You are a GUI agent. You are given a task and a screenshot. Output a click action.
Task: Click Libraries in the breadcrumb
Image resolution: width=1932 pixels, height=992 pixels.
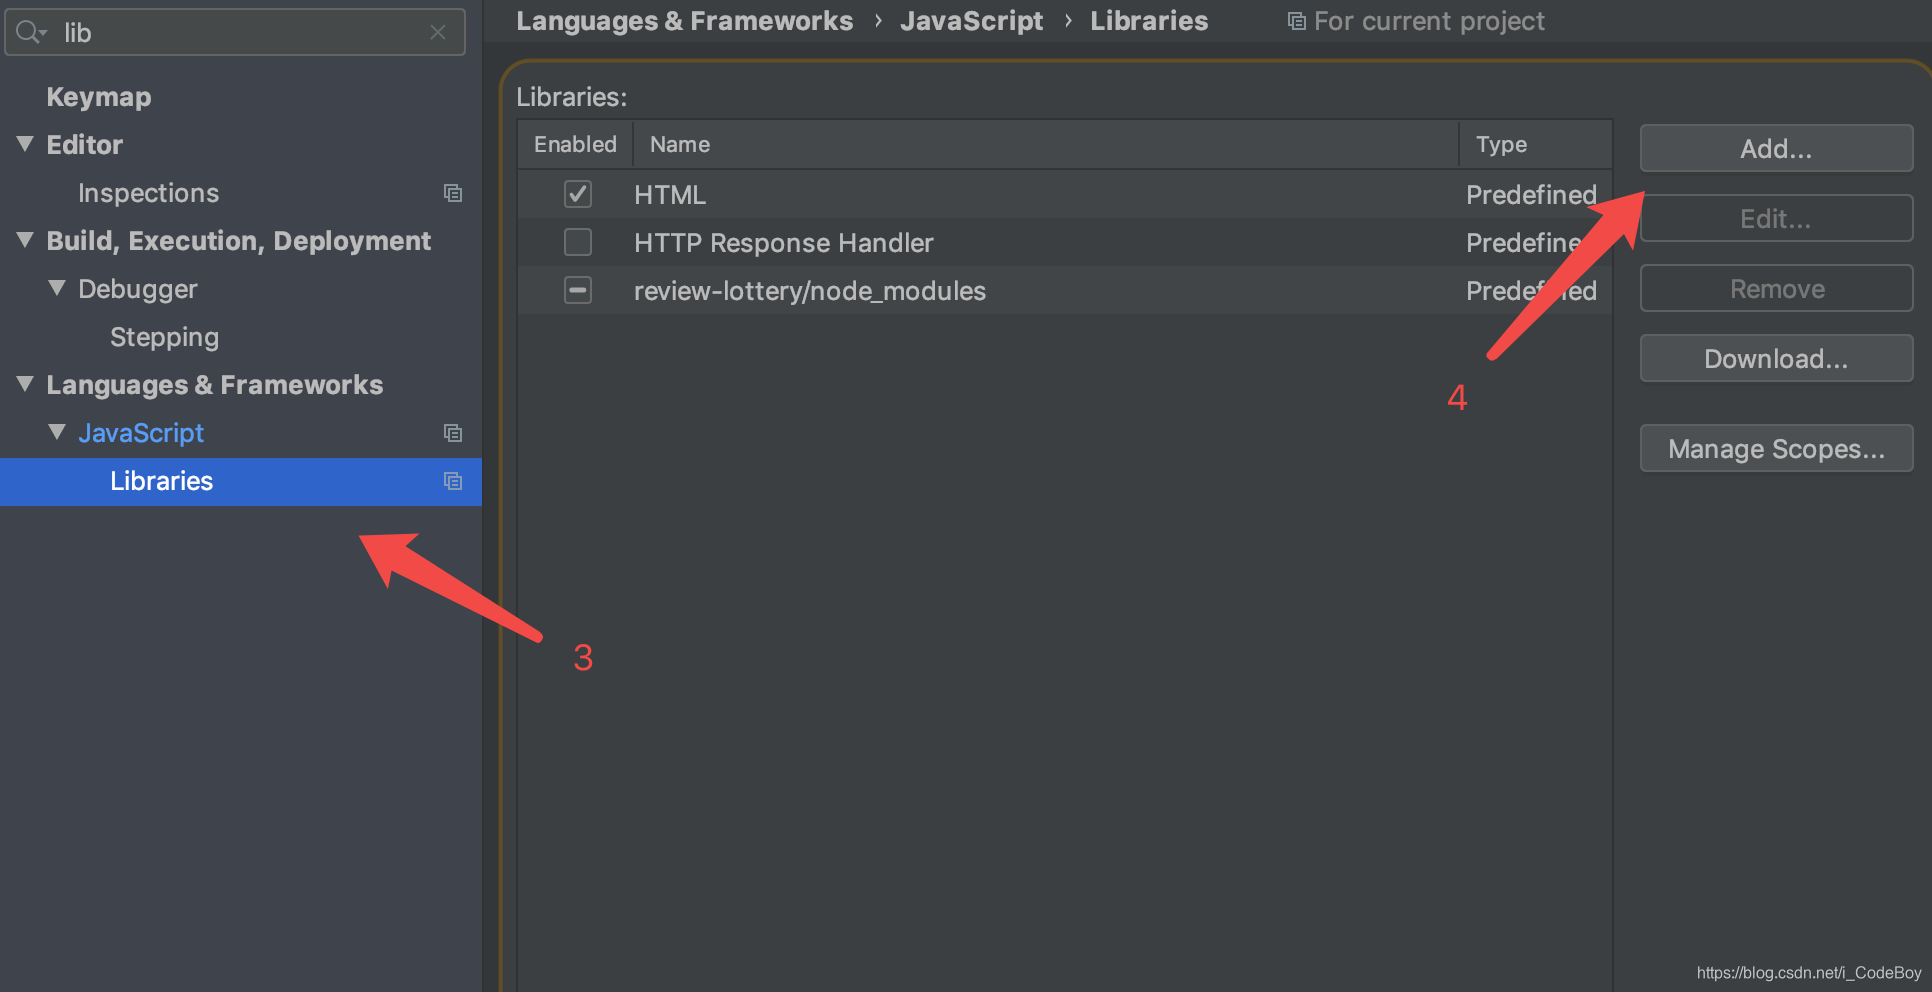pos(1149,21)
